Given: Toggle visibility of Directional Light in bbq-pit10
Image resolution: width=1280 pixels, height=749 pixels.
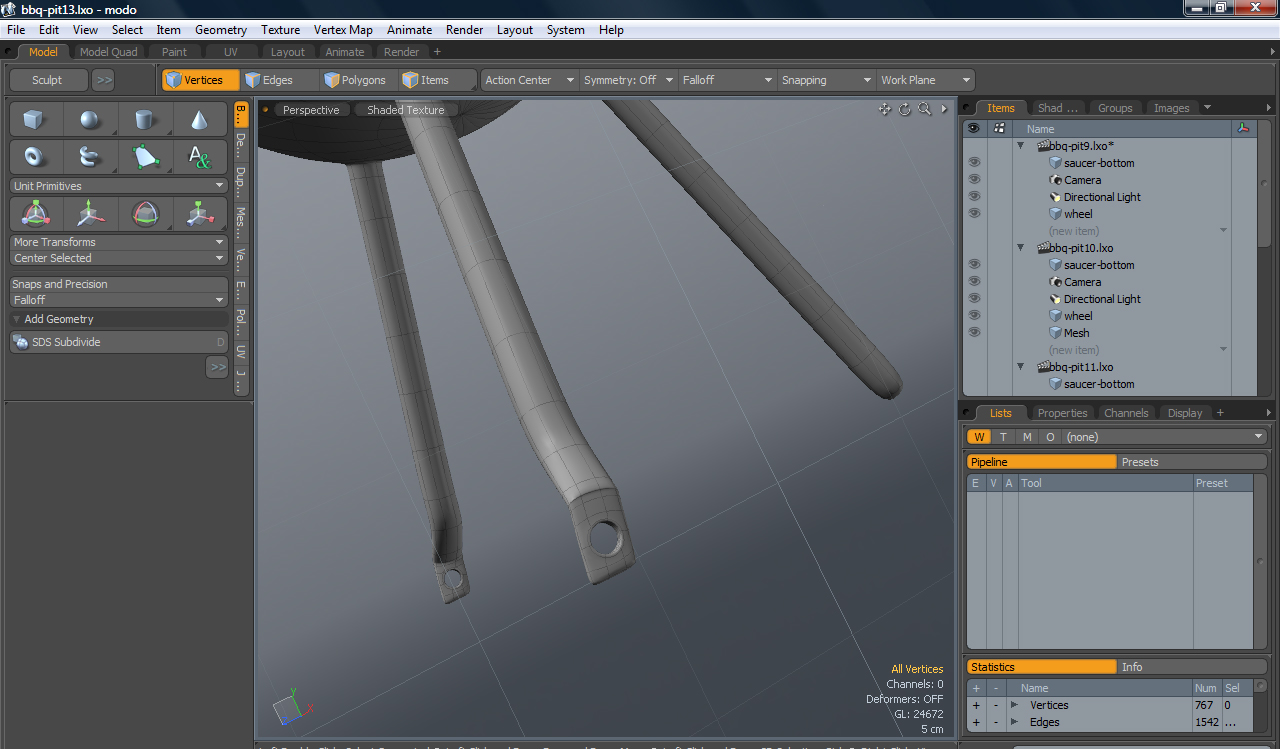Looking at the screenshot, I should [974, 299].
